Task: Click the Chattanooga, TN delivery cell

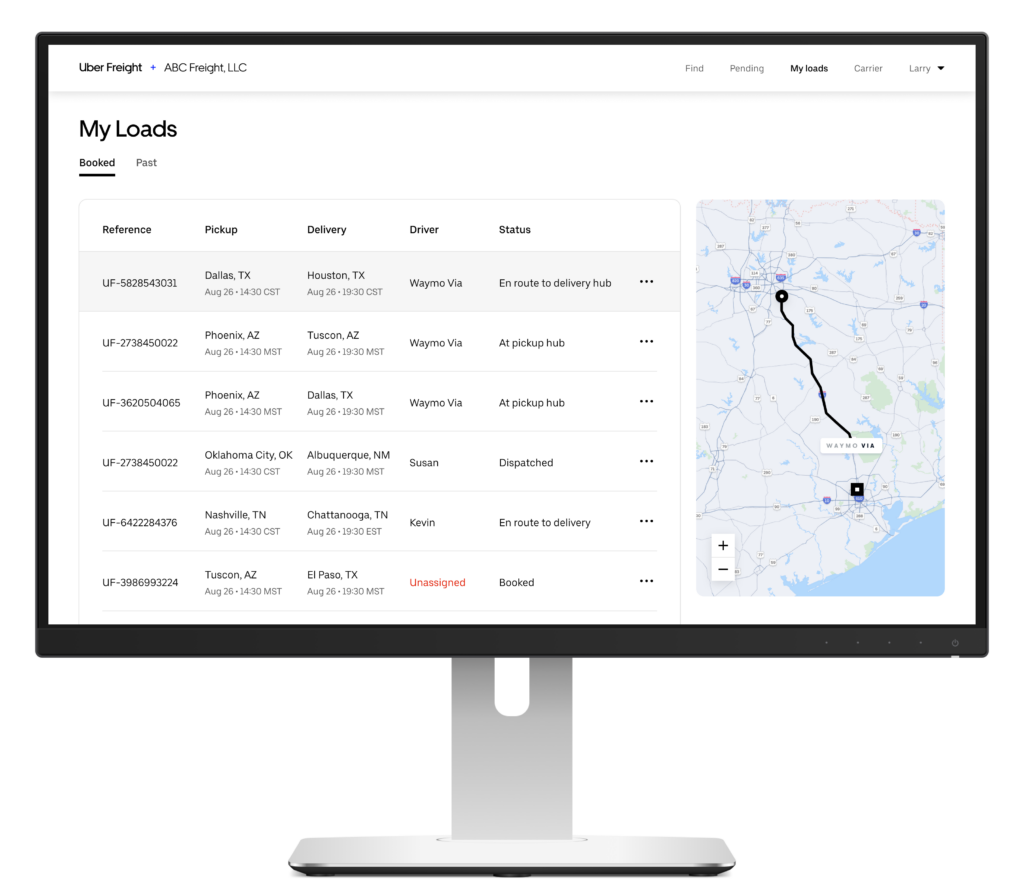Action: 347,522
